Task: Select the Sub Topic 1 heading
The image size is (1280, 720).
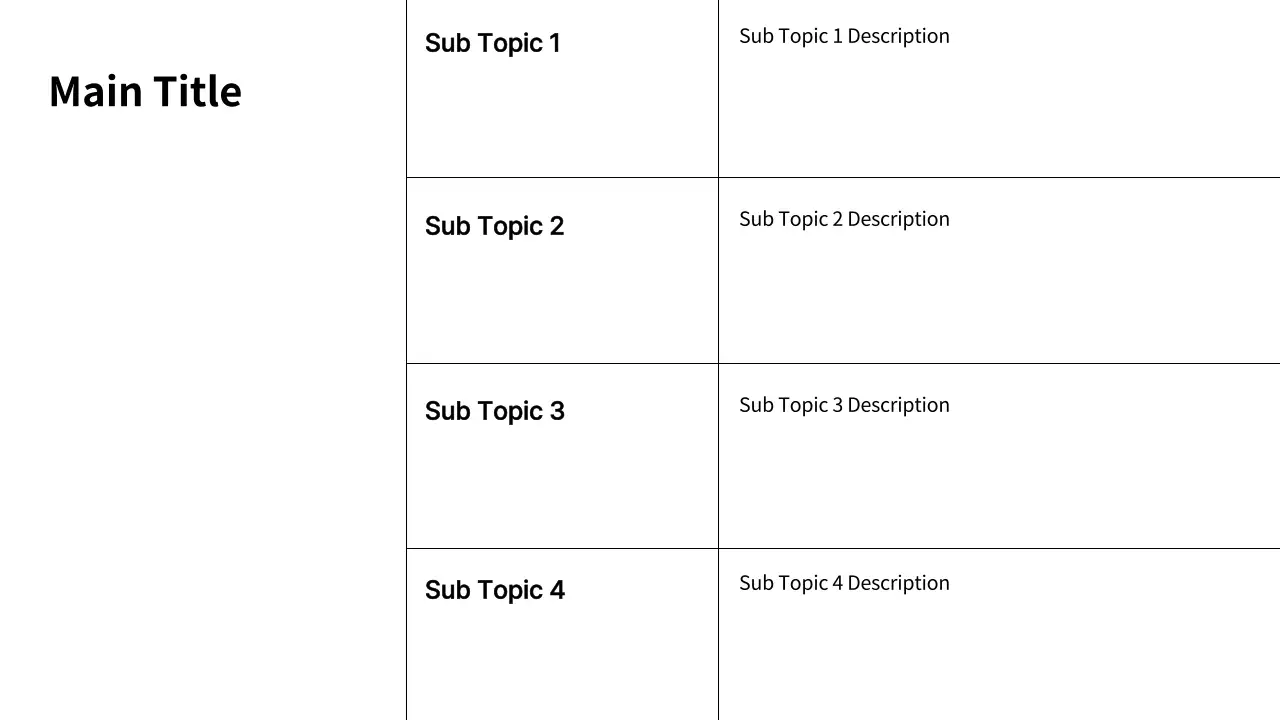Action: coord(492,43)
